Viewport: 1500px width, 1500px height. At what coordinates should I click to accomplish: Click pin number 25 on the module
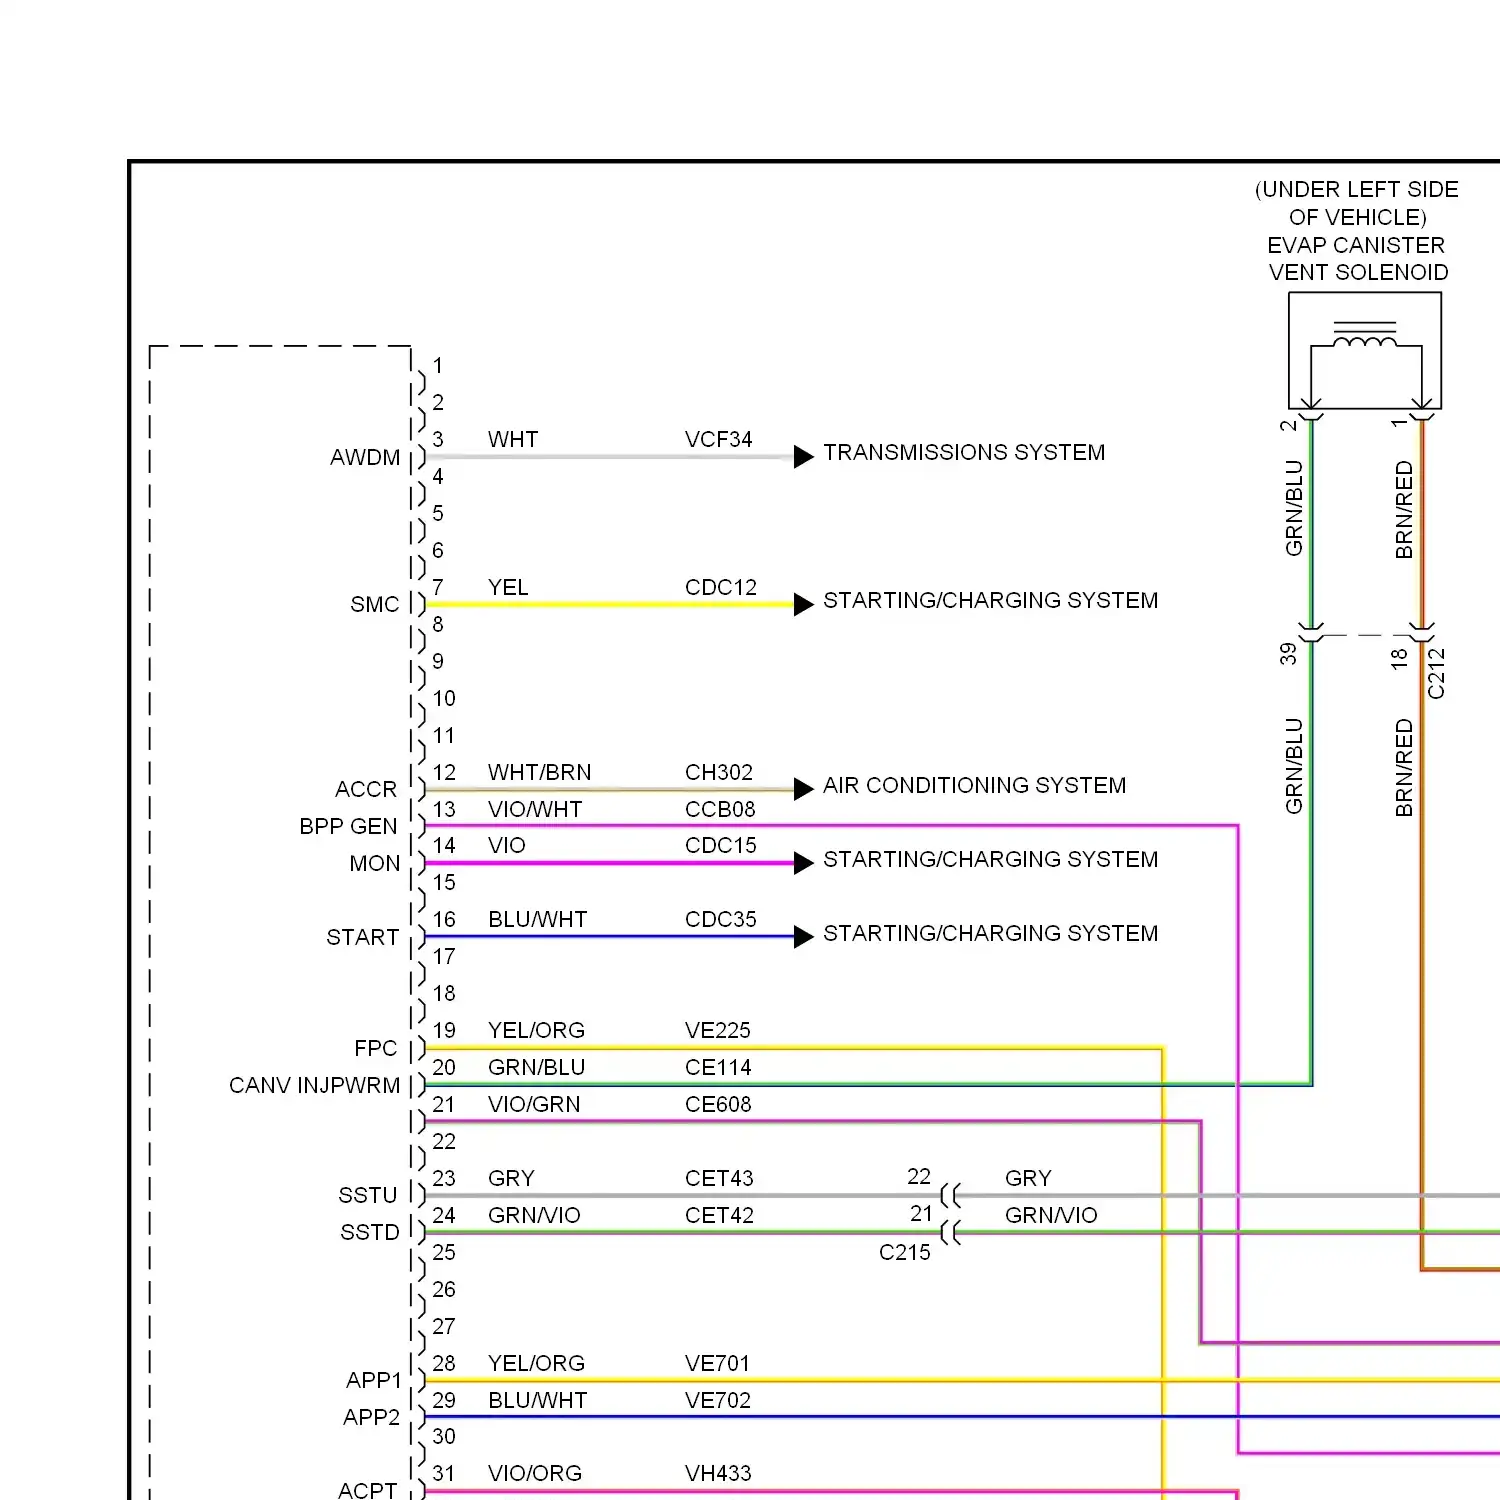444,1253
